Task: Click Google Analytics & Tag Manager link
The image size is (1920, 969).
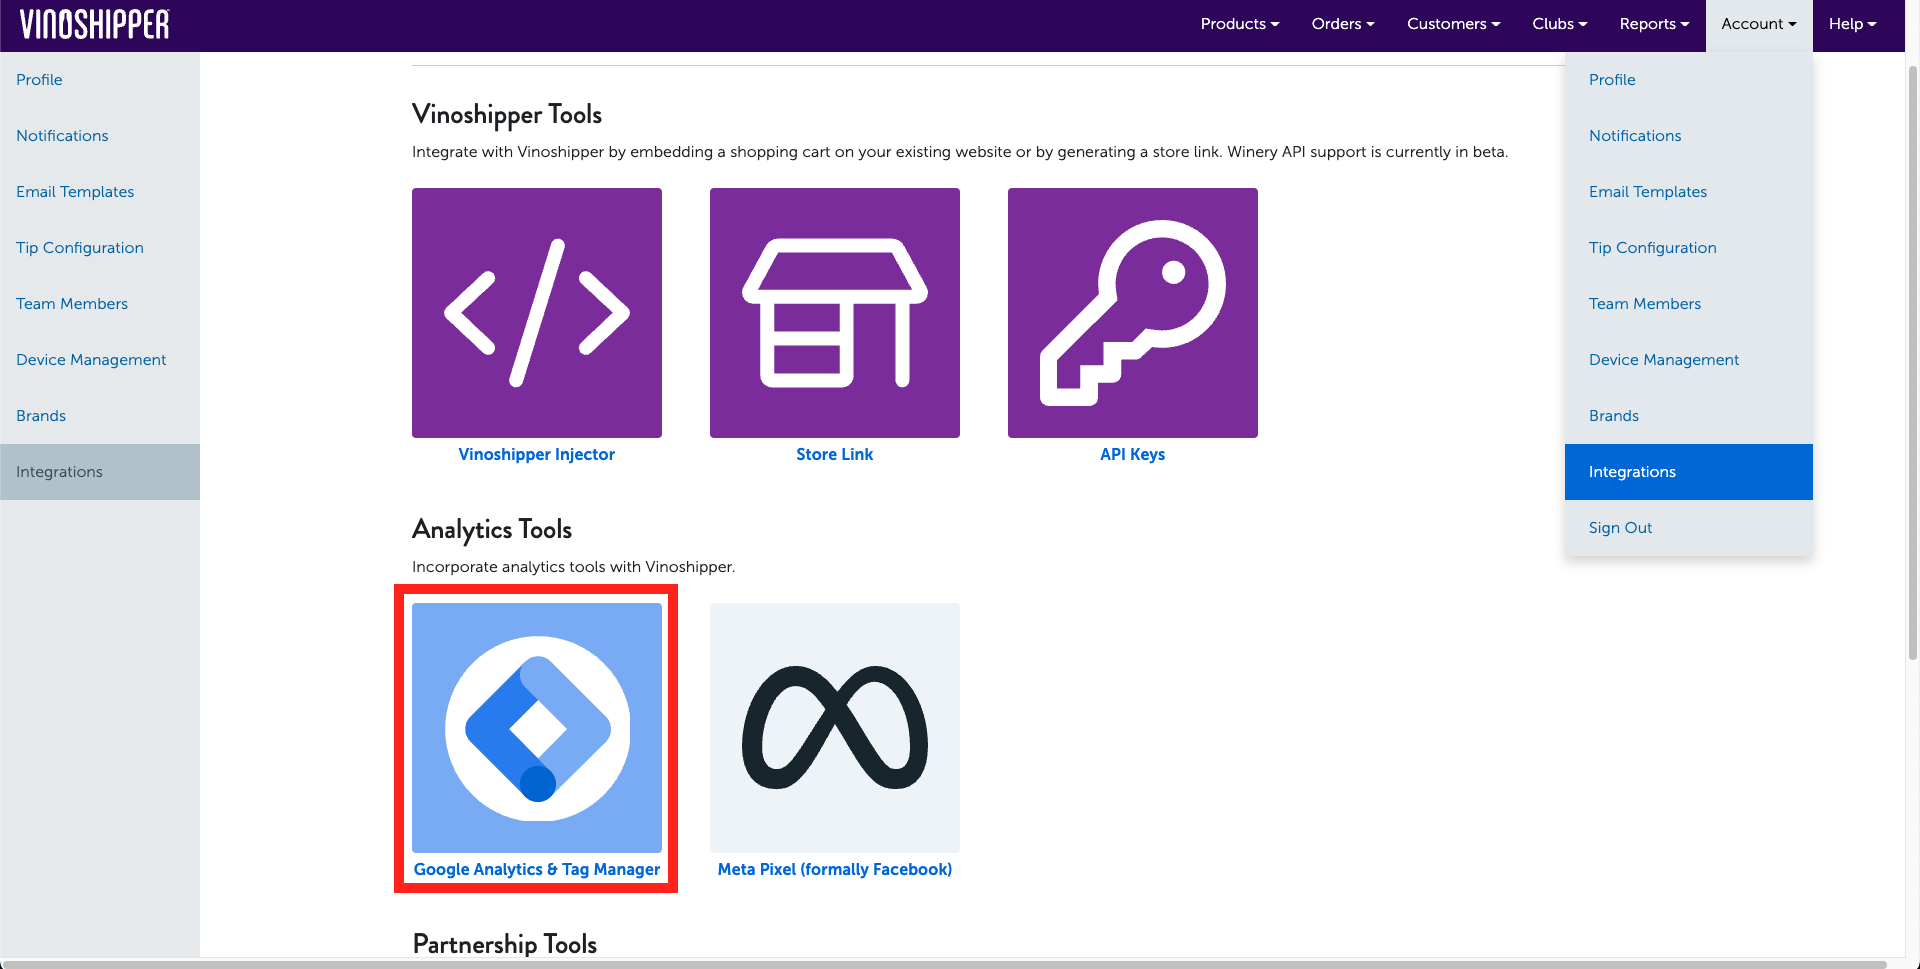Action: (537, 869)
